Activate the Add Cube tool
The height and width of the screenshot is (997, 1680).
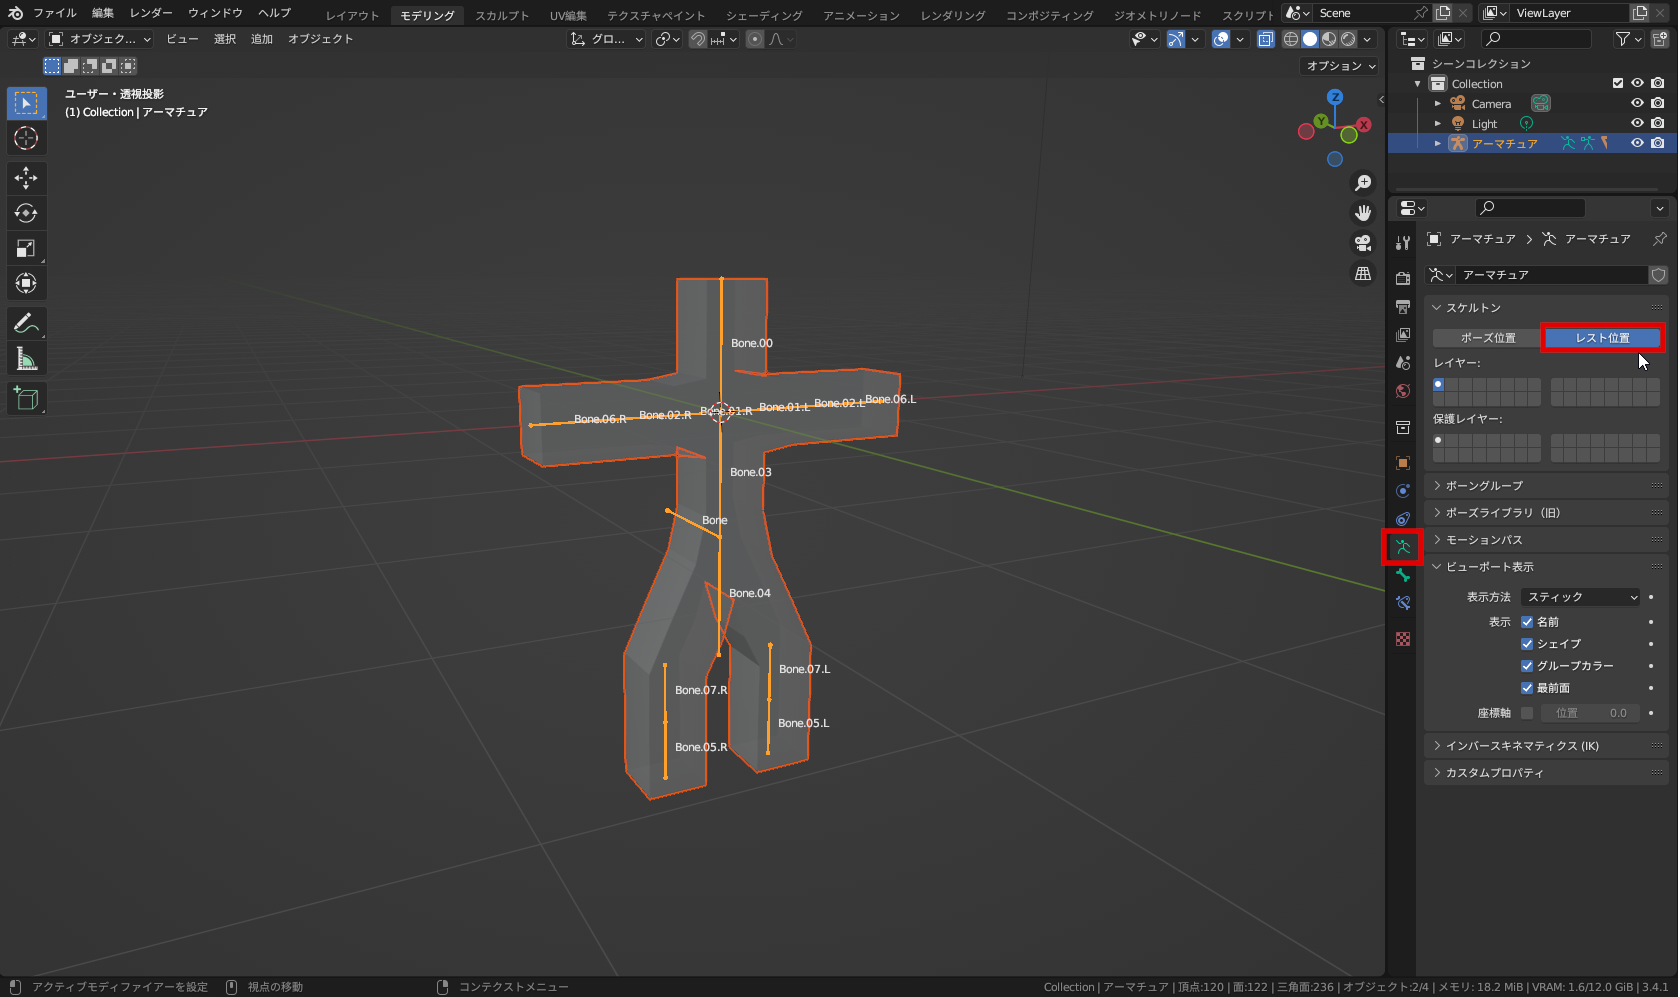pos(26,399)
